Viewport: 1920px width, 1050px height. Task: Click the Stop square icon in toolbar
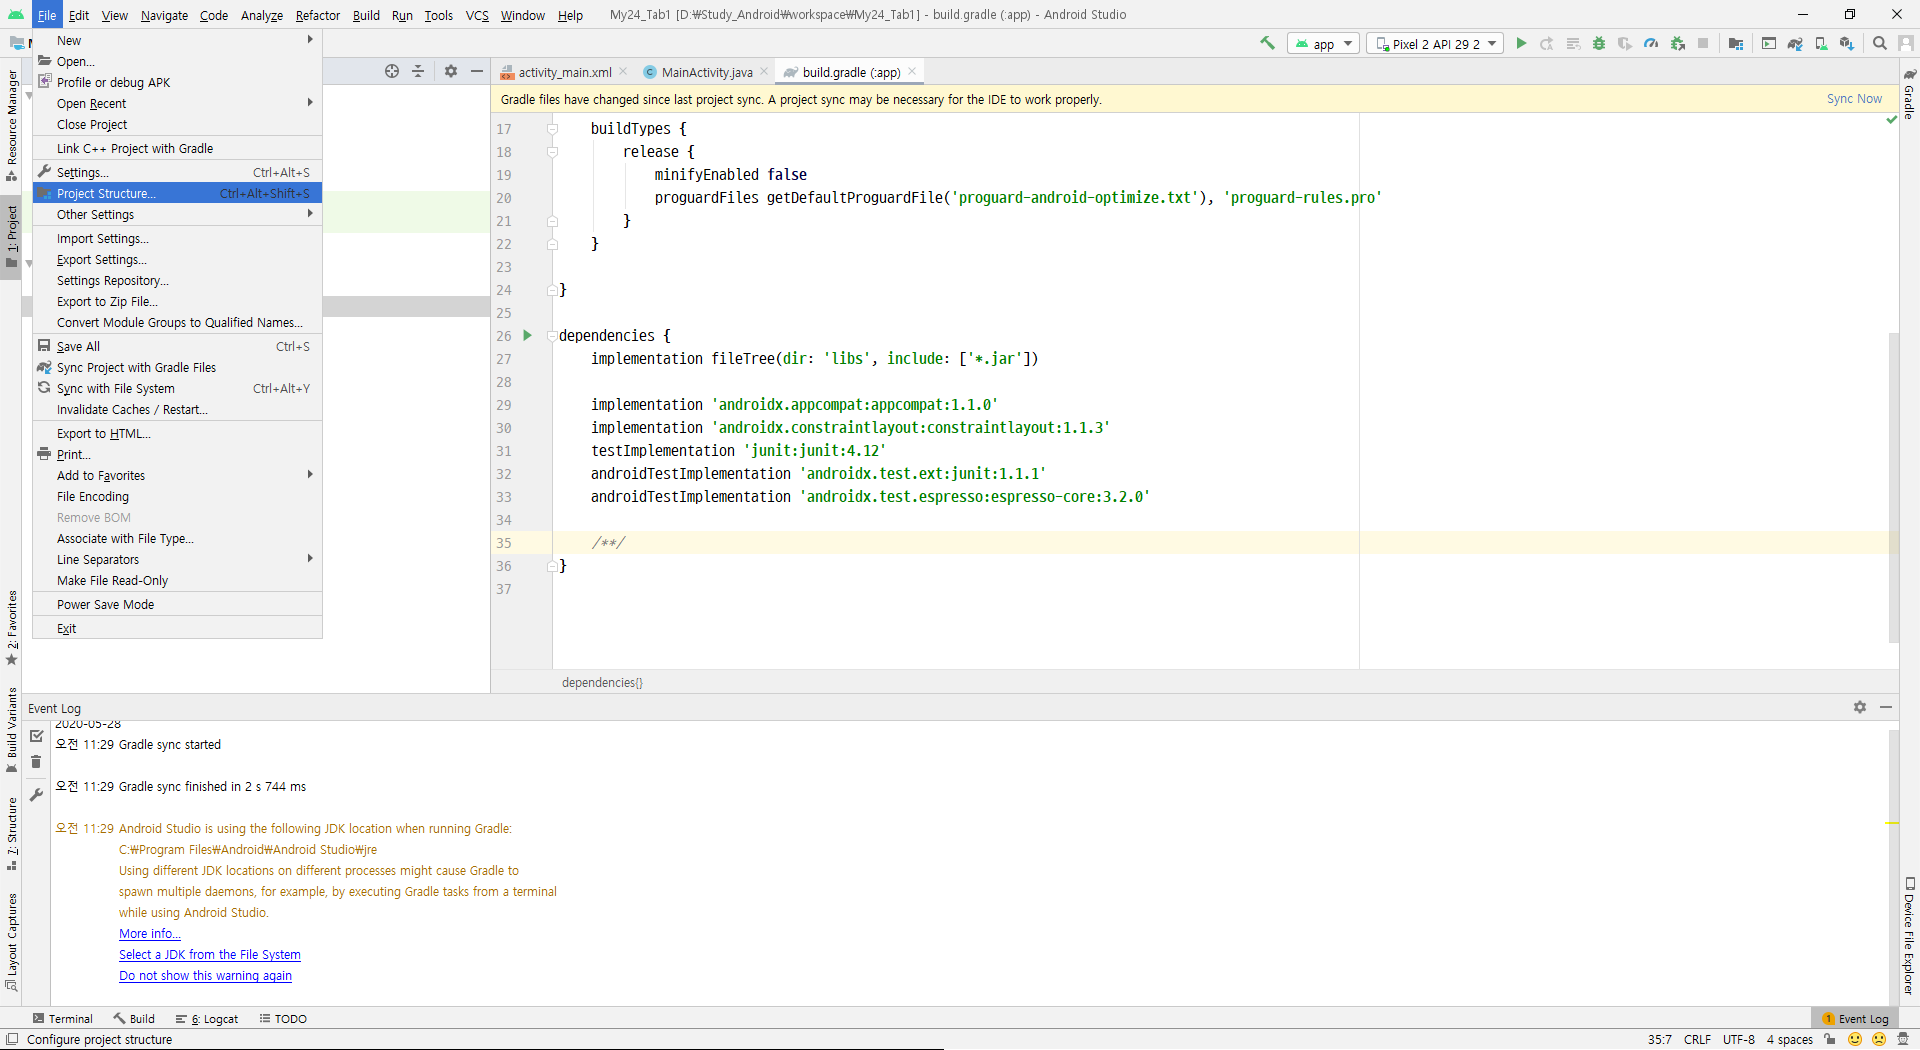(x=1703, y=43)
